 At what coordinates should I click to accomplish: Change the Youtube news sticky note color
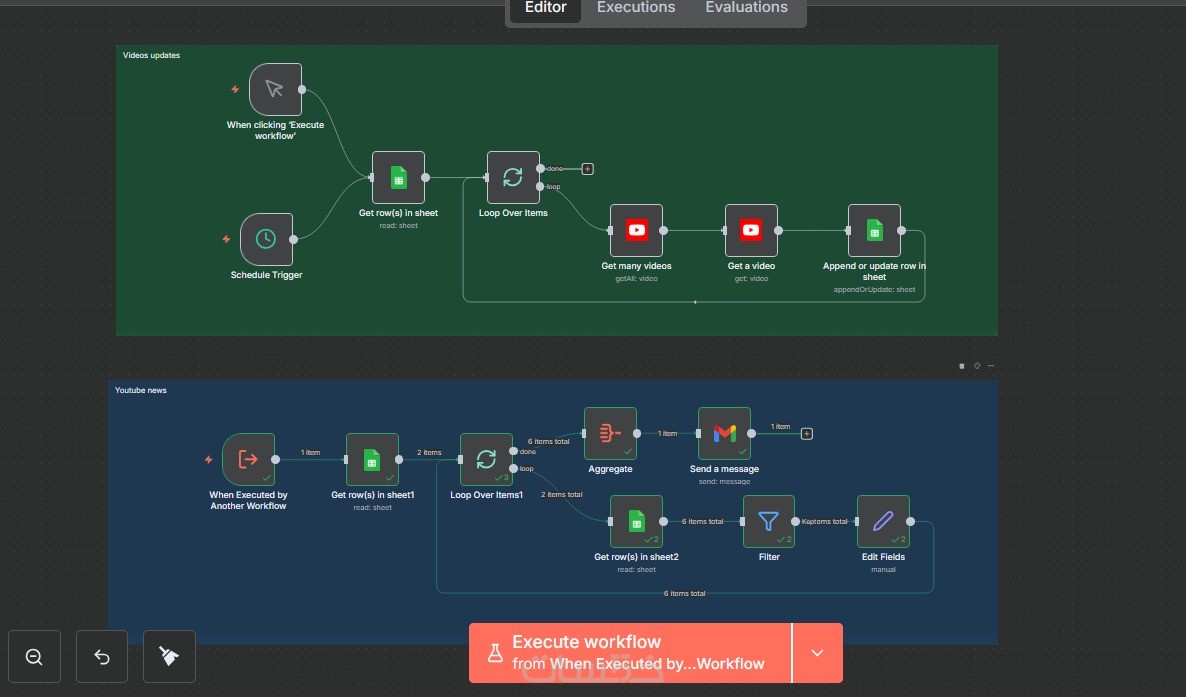[976, 366]
